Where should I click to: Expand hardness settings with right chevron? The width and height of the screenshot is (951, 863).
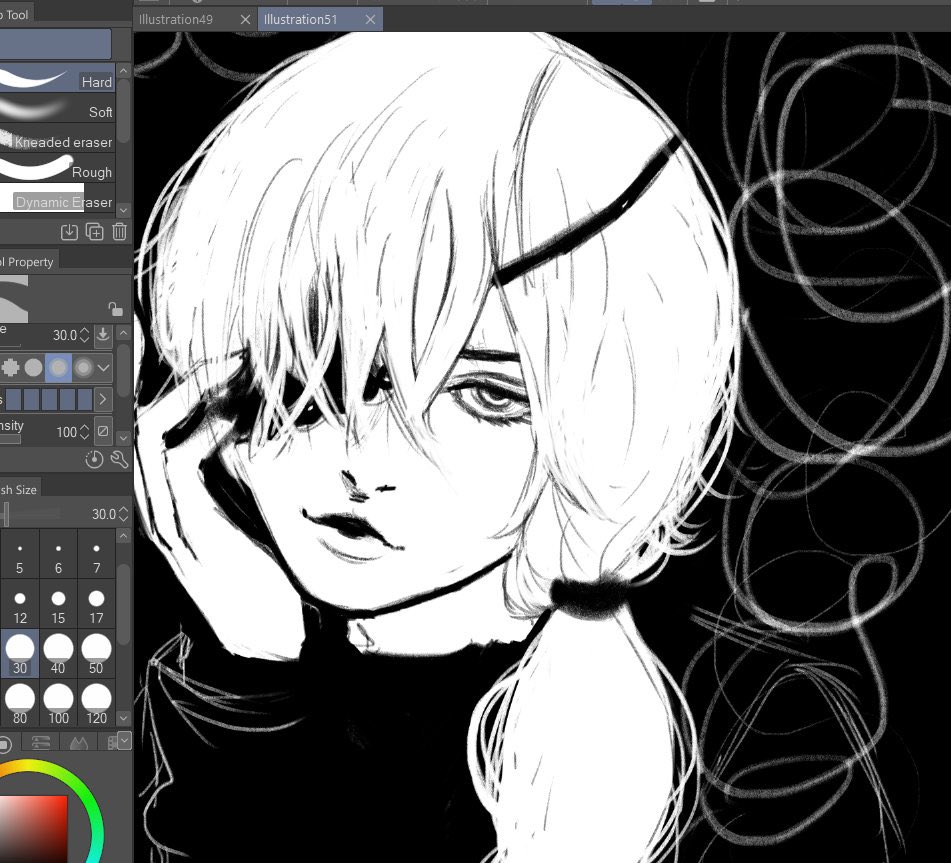[103, 399]
